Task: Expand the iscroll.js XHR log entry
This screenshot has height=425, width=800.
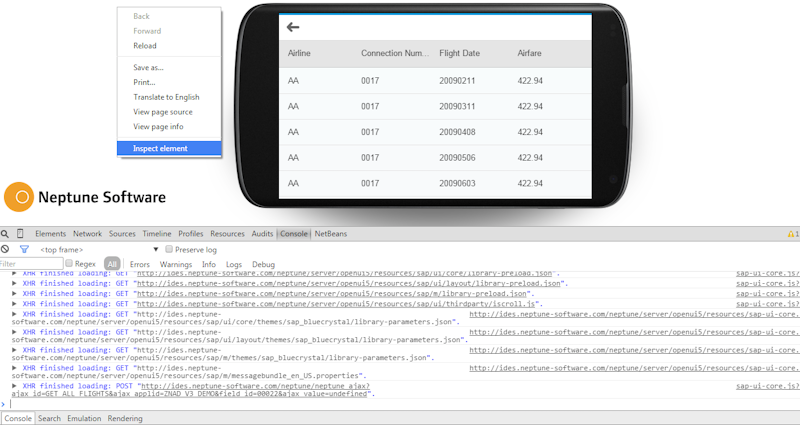Action: click(14, 304)
